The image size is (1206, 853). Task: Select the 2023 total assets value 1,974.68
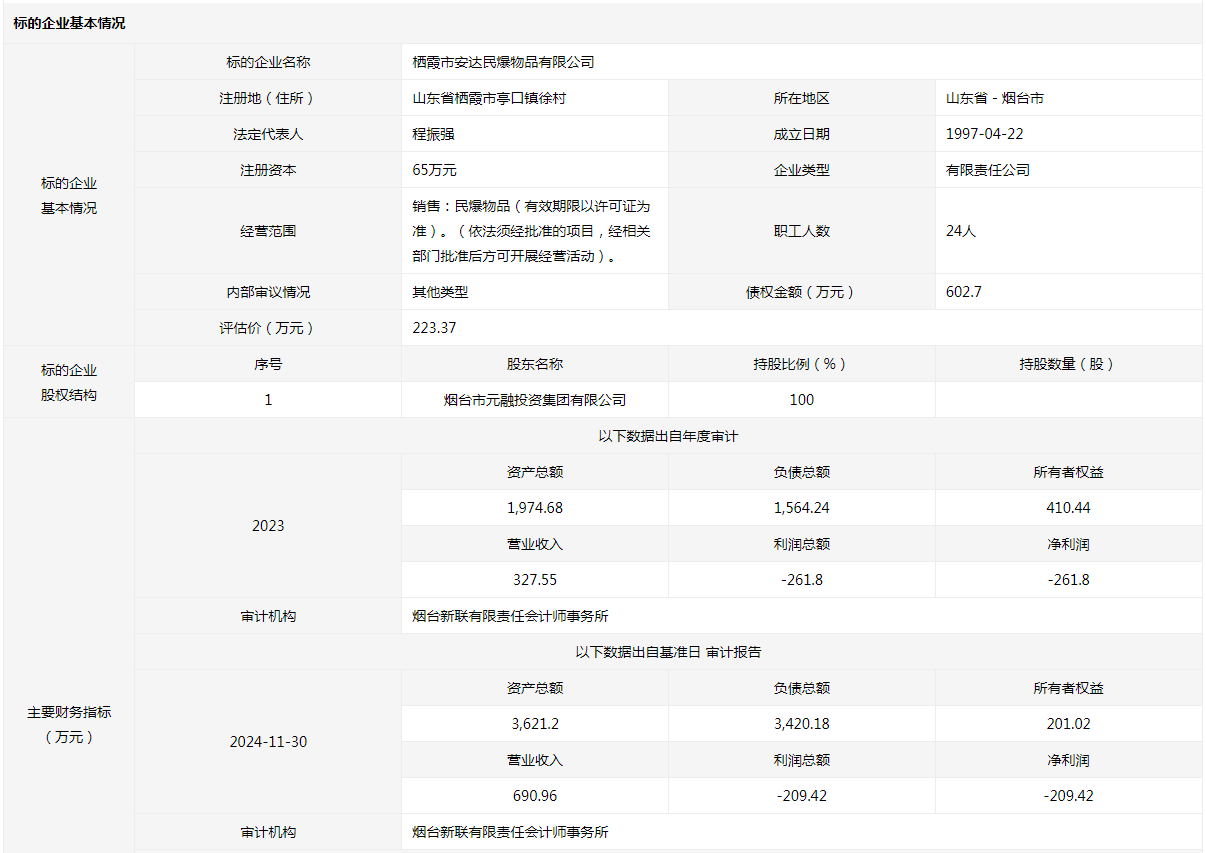click(x=535, y=508)
